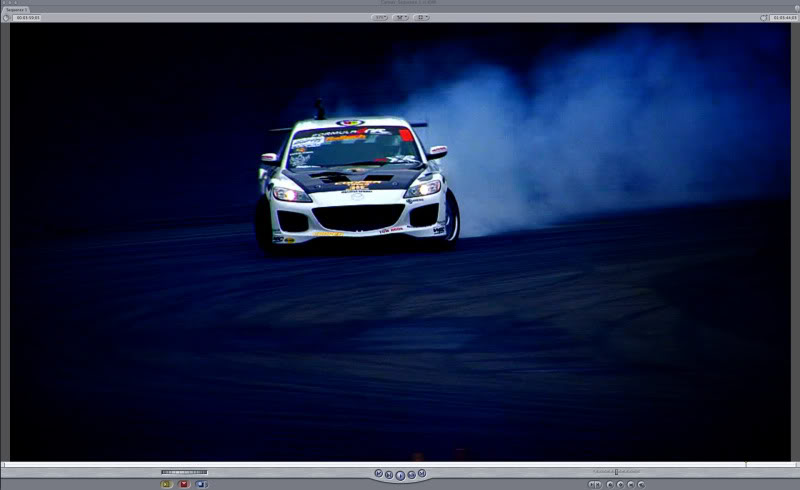Go to the previous edit point
800x490 pixels.
pos(379,474)
